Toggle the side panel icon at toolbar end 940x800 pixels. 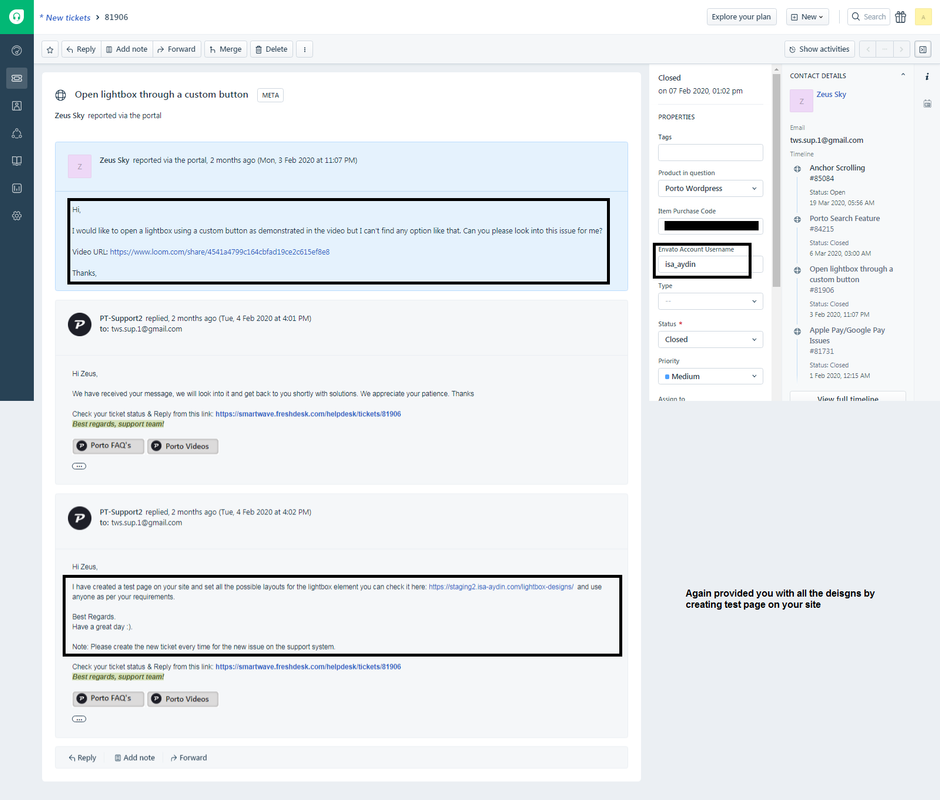(x=923, y=49)
